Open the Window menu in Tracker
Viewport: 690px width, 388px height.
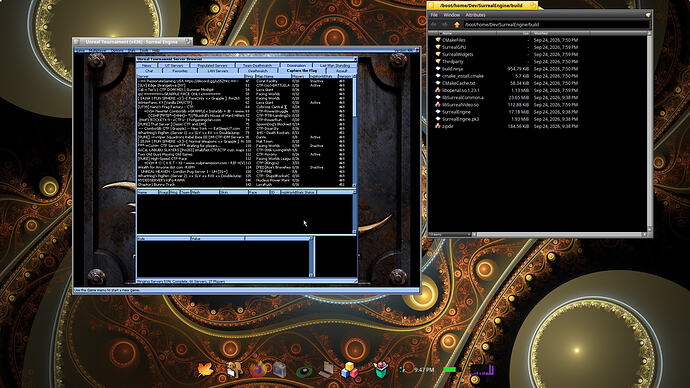click(x=451, y=15)
